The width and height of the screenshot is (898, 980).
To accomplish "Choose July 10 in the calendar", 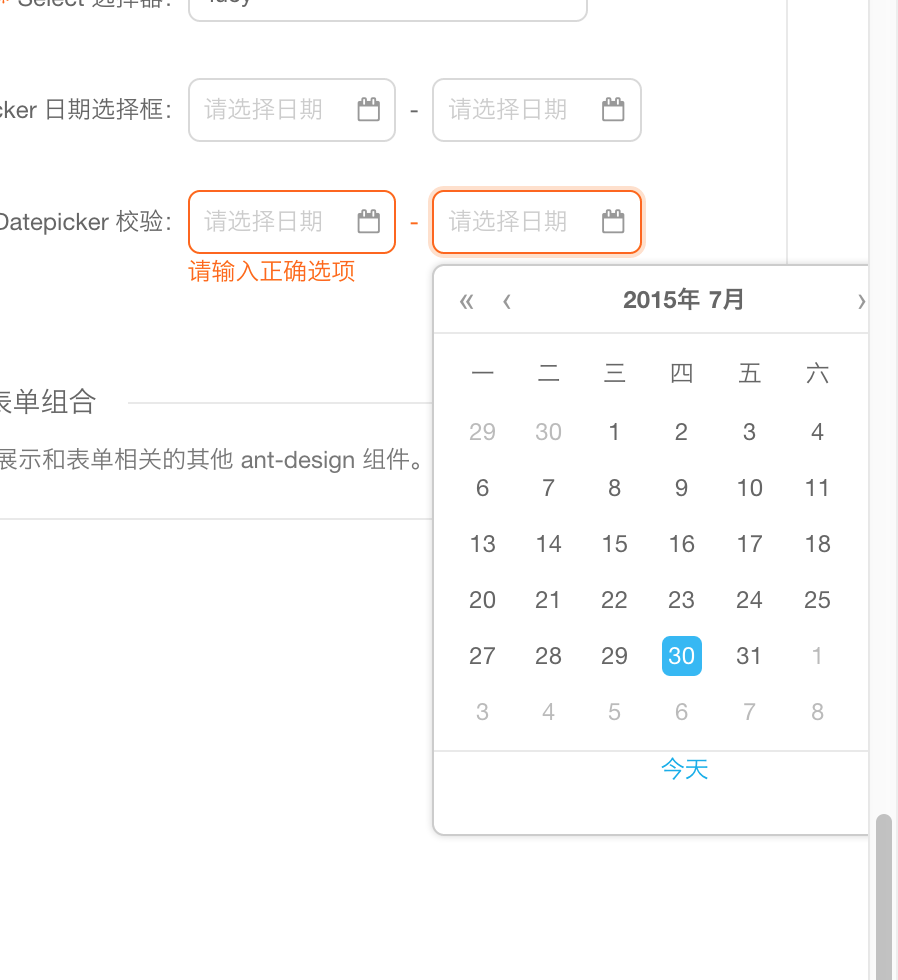I will (749, 488).
